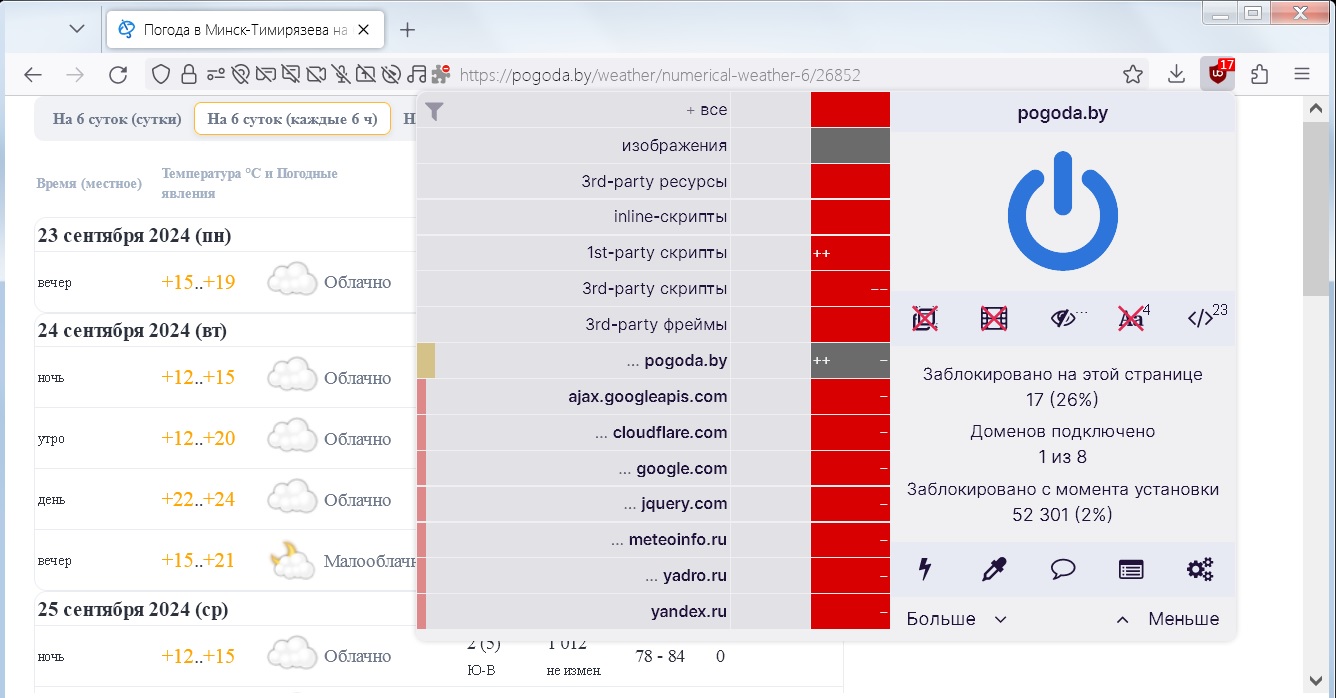
Task: Click the red local cell of + все row
Action: point(850,110)
